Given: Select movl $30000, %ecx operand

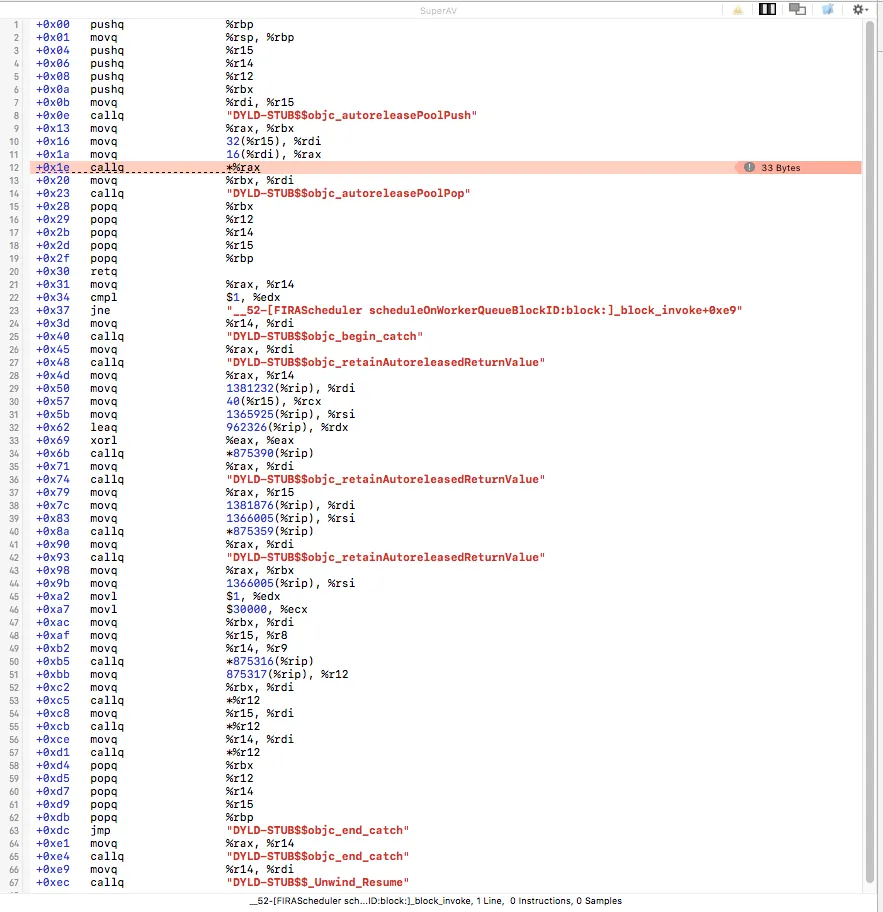Looking at the screenshot, I should click(266, 610).
